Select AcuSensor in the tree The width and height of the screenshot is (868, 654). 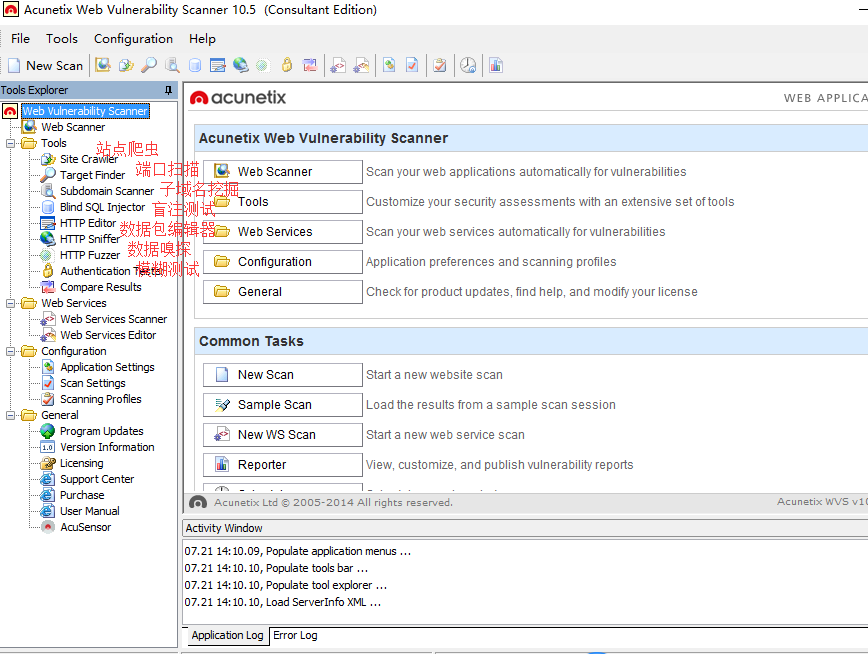tap(85, 528)
